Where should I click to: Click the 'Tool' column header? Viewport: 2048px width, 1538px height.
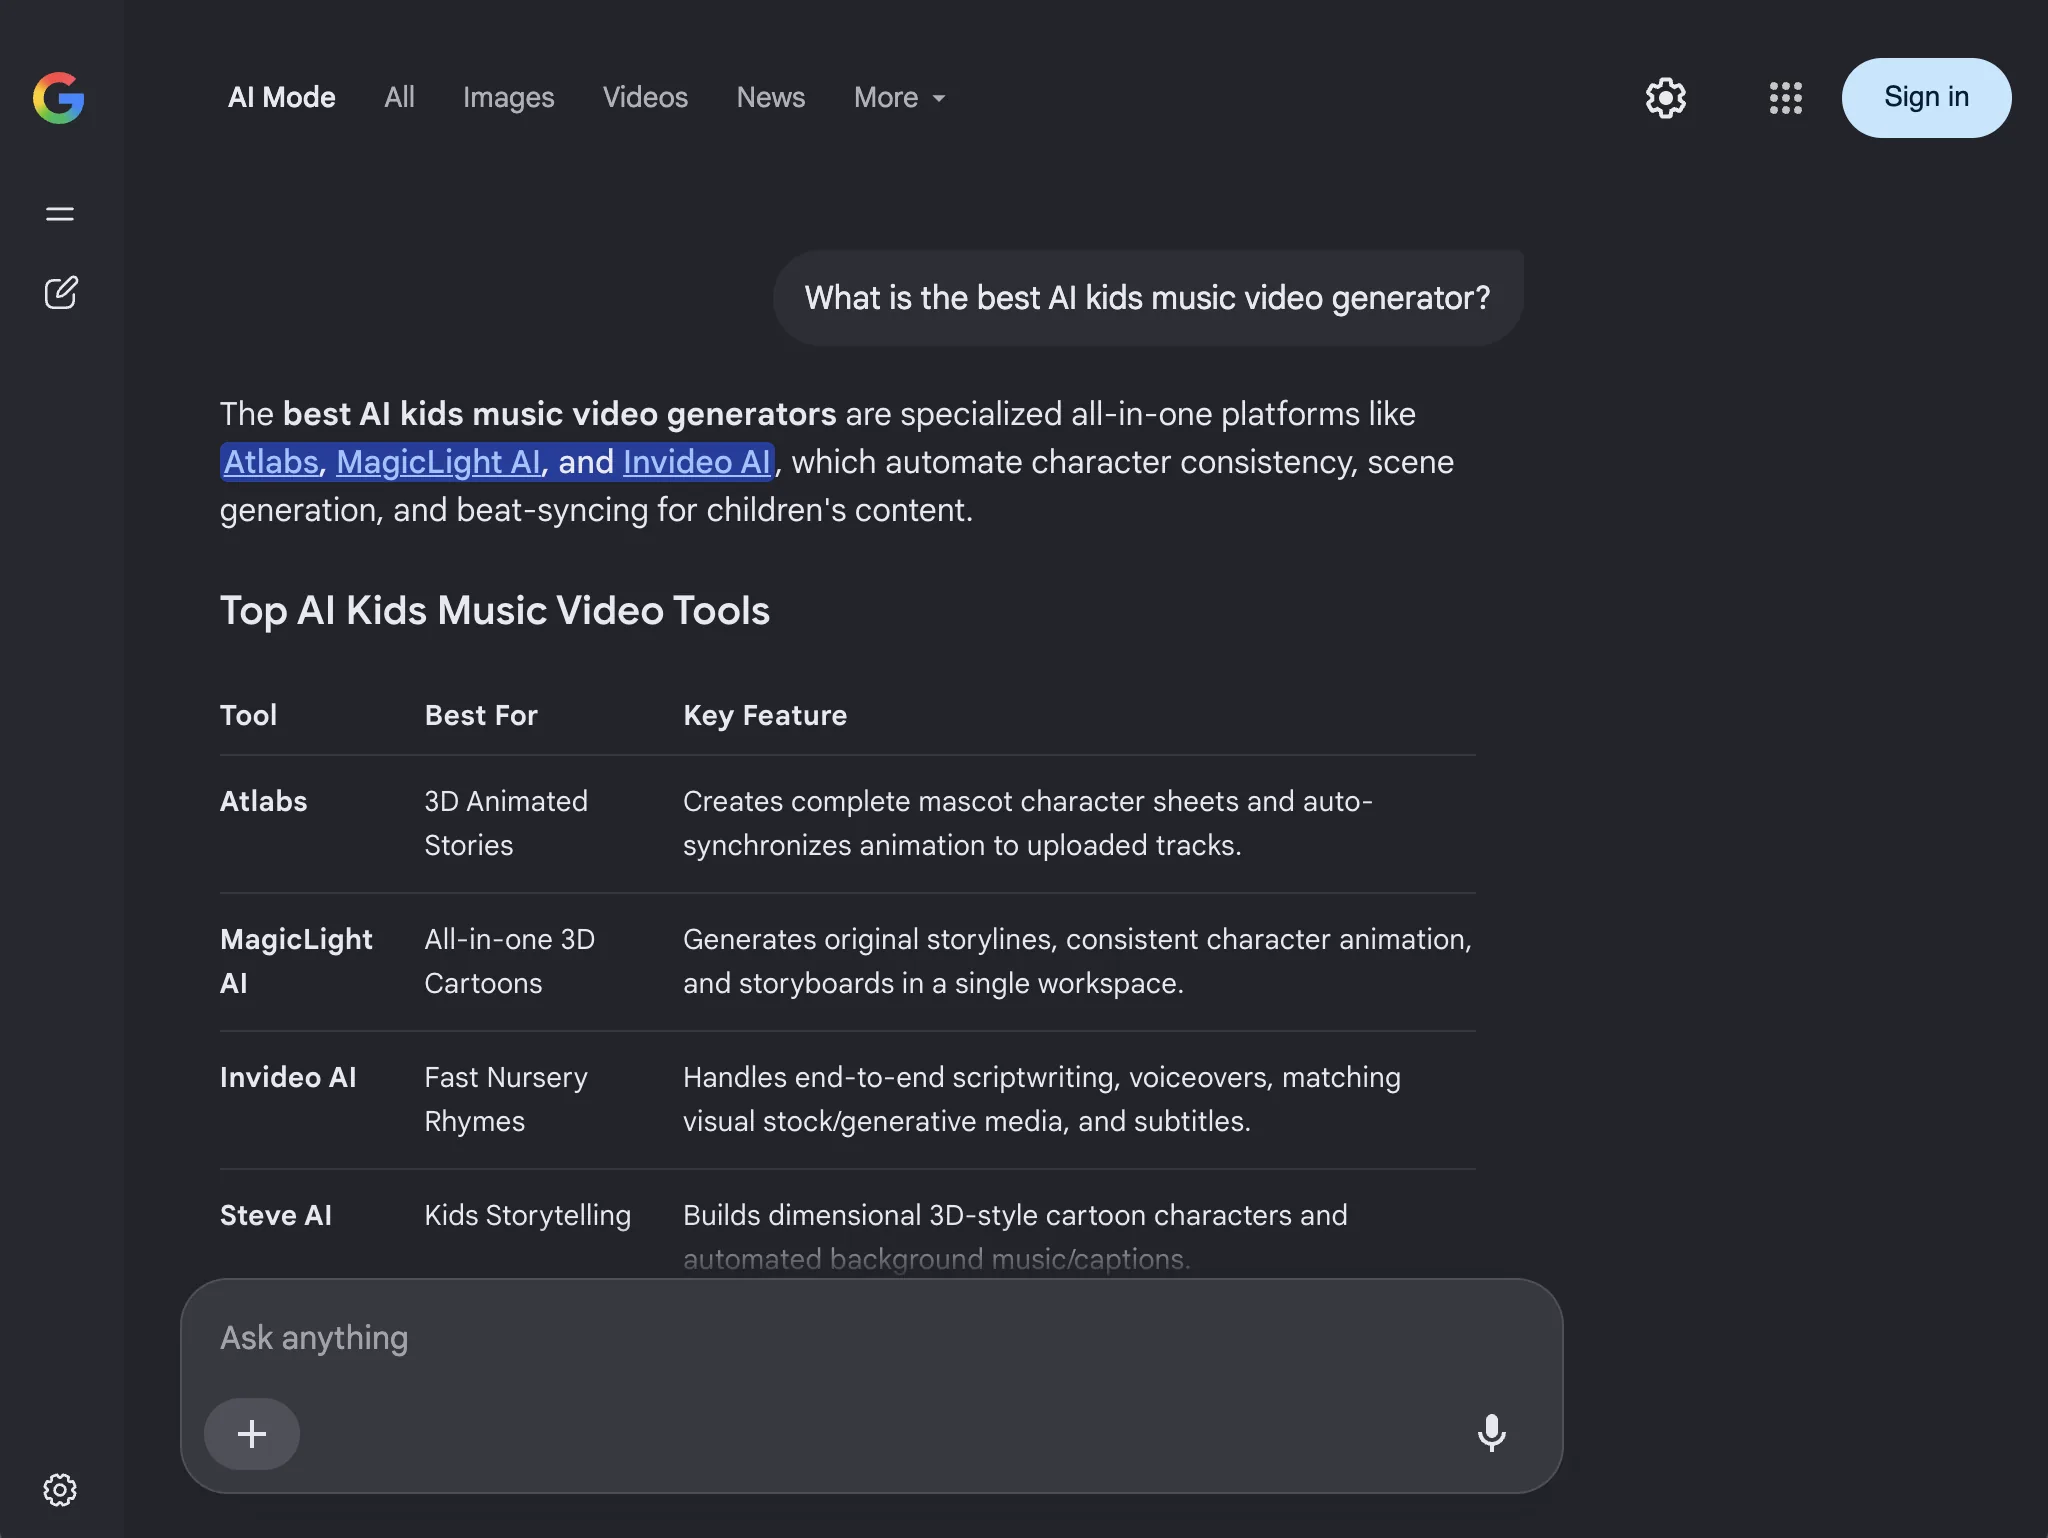coord(248,716)
